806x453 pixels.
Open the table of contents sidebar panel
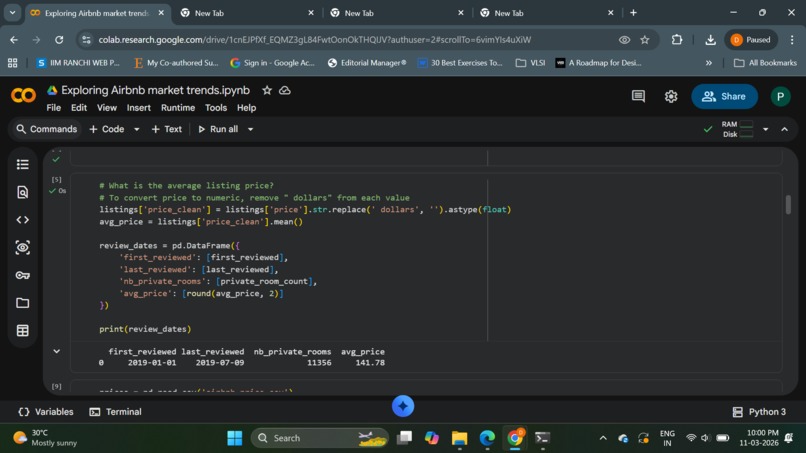pos(23,165)
